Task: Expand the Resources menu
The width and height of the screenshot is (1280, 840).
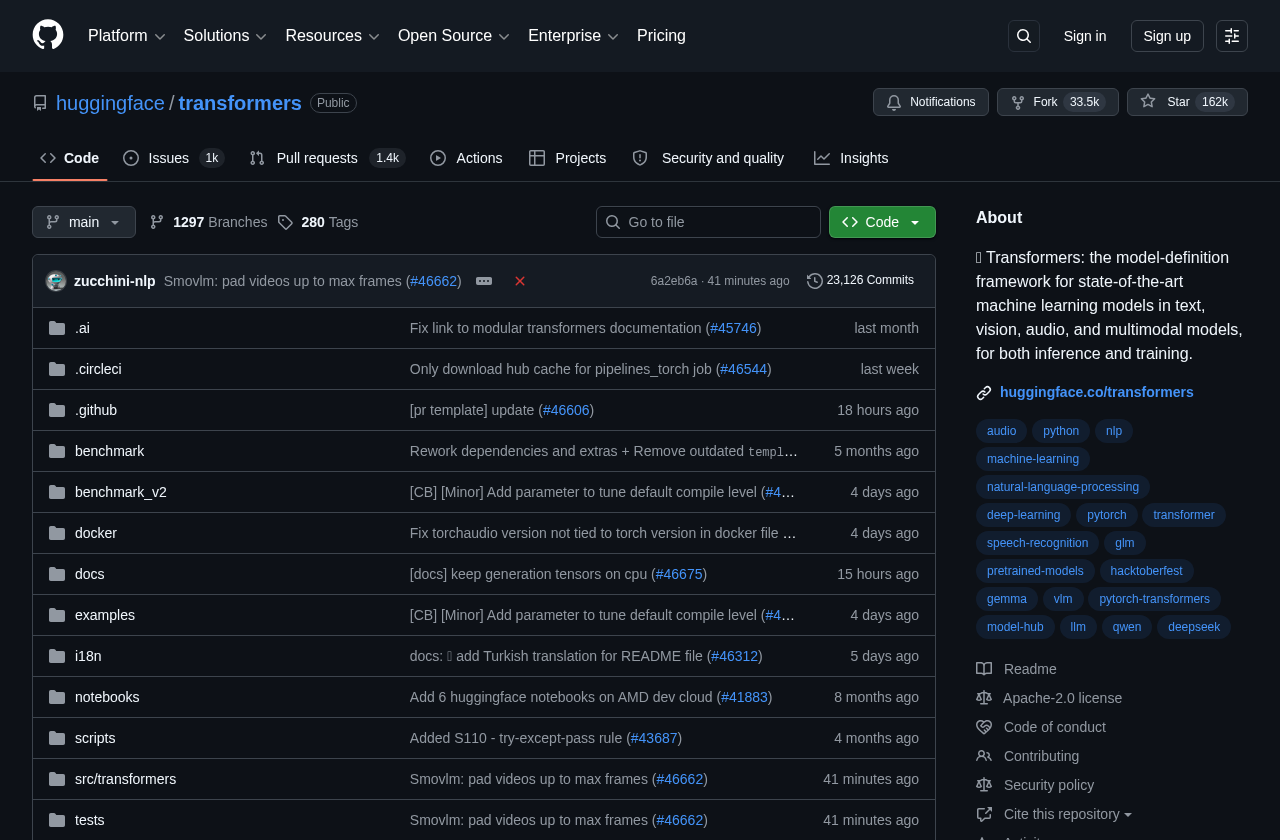Action: coord(333,36)
